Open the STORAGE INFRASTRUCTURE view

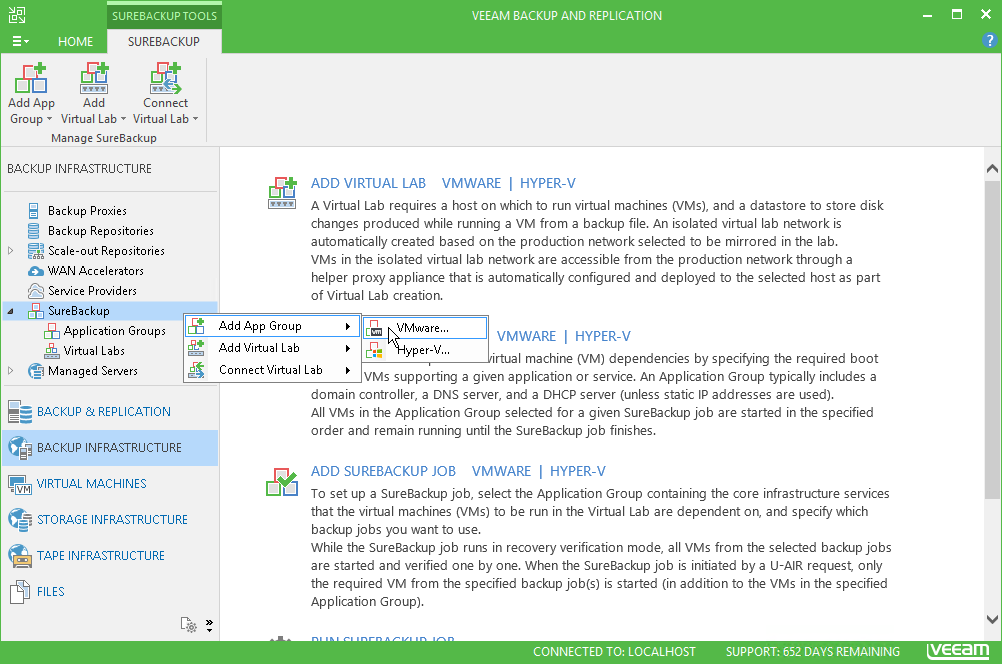tap(112, 520)
